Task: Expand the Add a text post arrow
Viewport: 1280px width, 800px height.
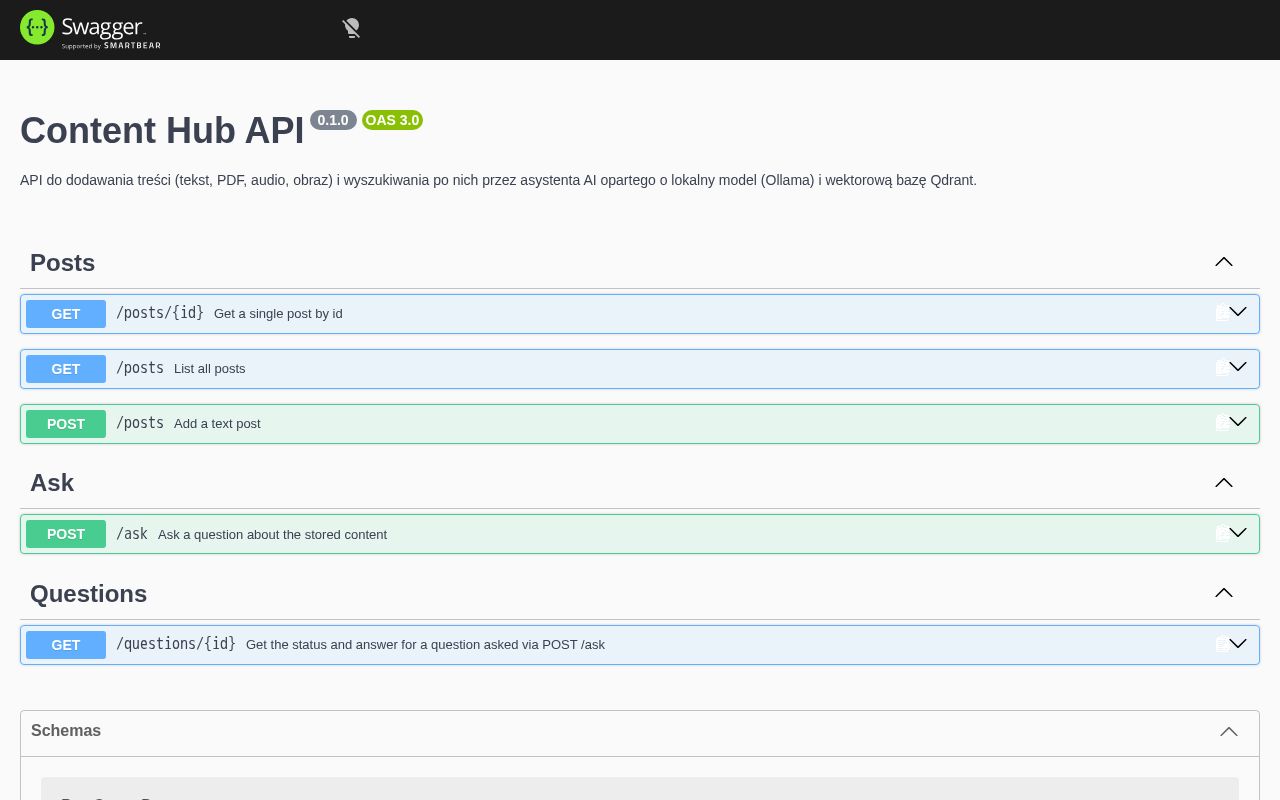Action: (1238, 422)
